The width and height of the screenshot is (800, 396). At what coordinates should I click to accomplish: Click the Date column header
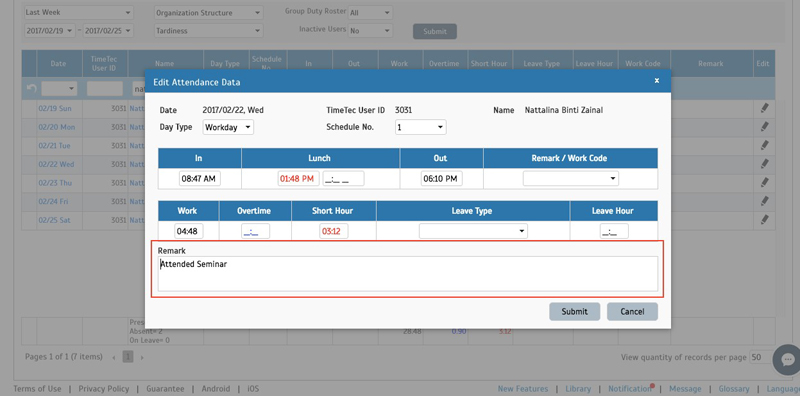coord(59,64)
